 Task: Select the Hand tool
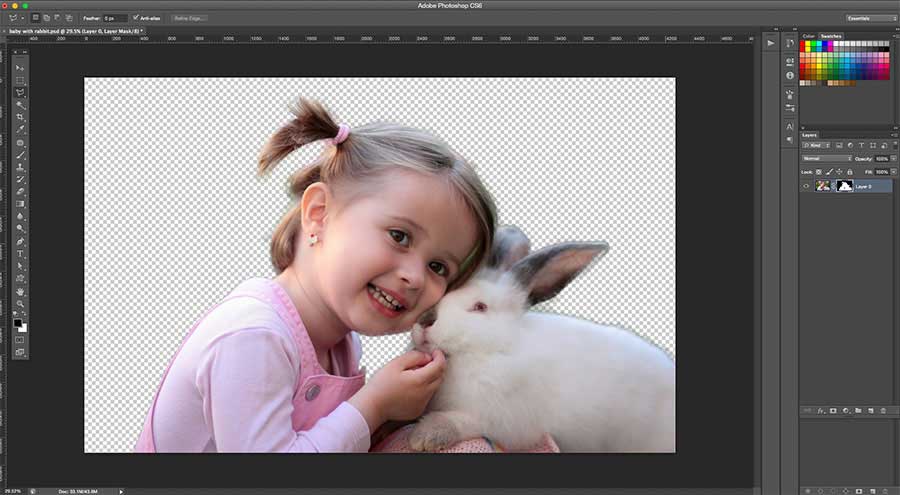pyautogui.click(x=20, y=291)
